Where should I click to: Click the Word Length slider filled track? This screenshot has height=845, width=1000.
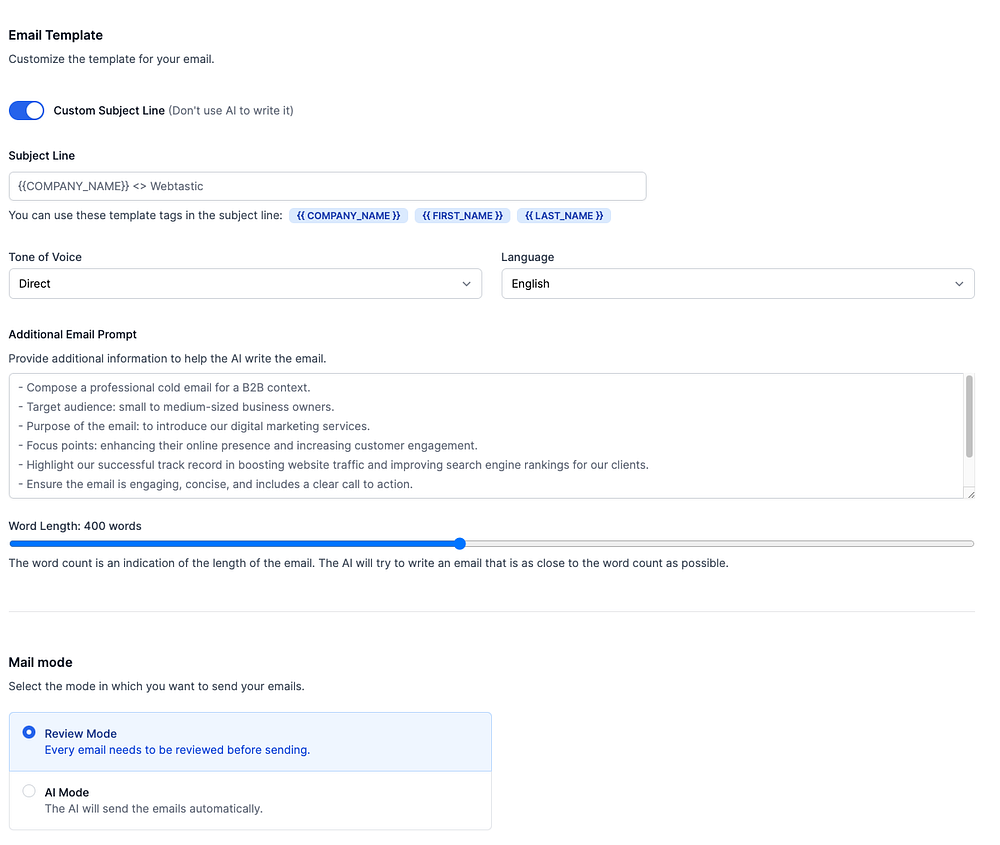pyautogui.click(x=230, y=544)
